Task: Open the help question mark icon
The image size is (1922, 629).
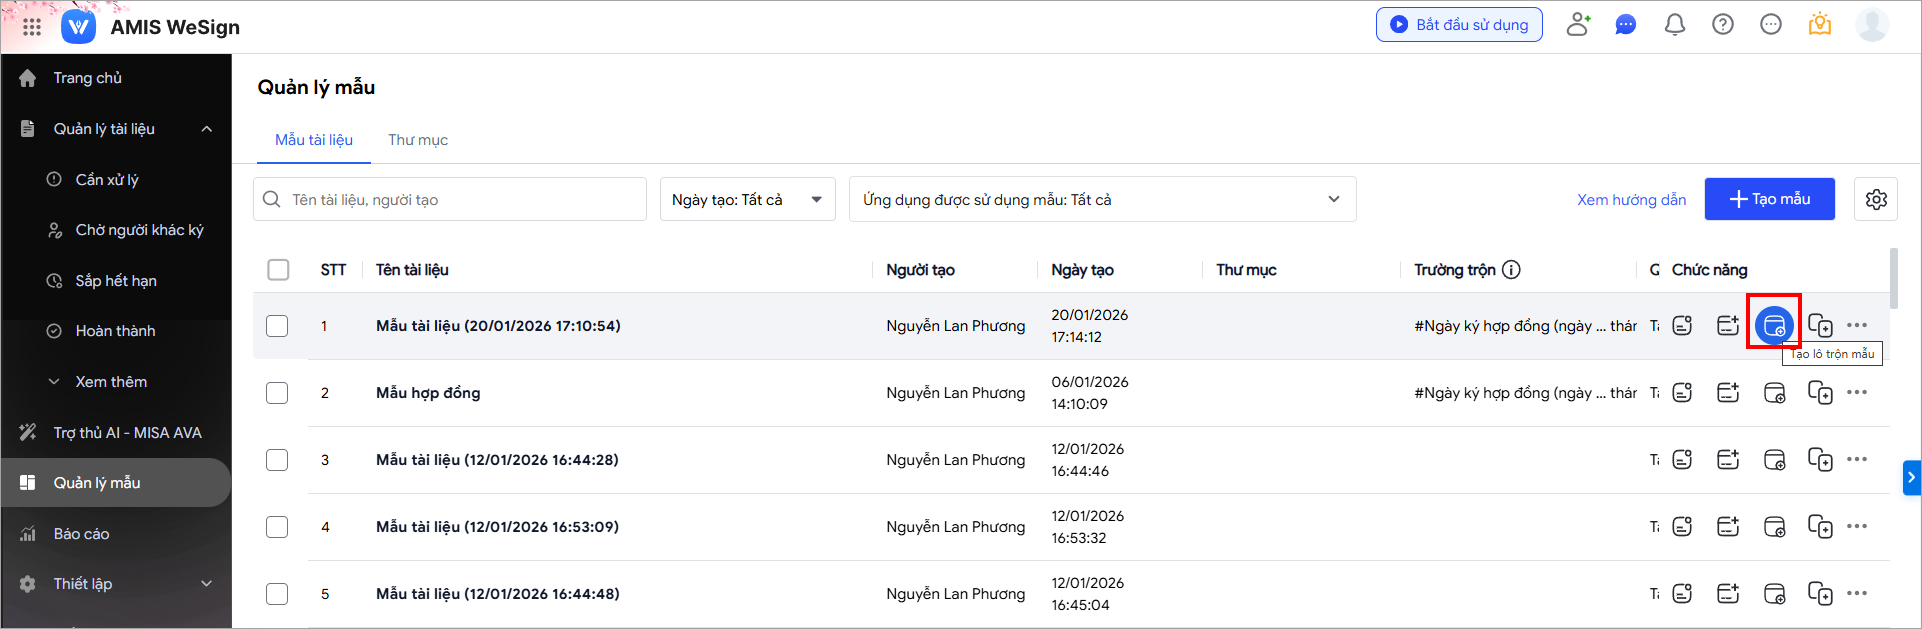Action: [x=1722, y=25]
